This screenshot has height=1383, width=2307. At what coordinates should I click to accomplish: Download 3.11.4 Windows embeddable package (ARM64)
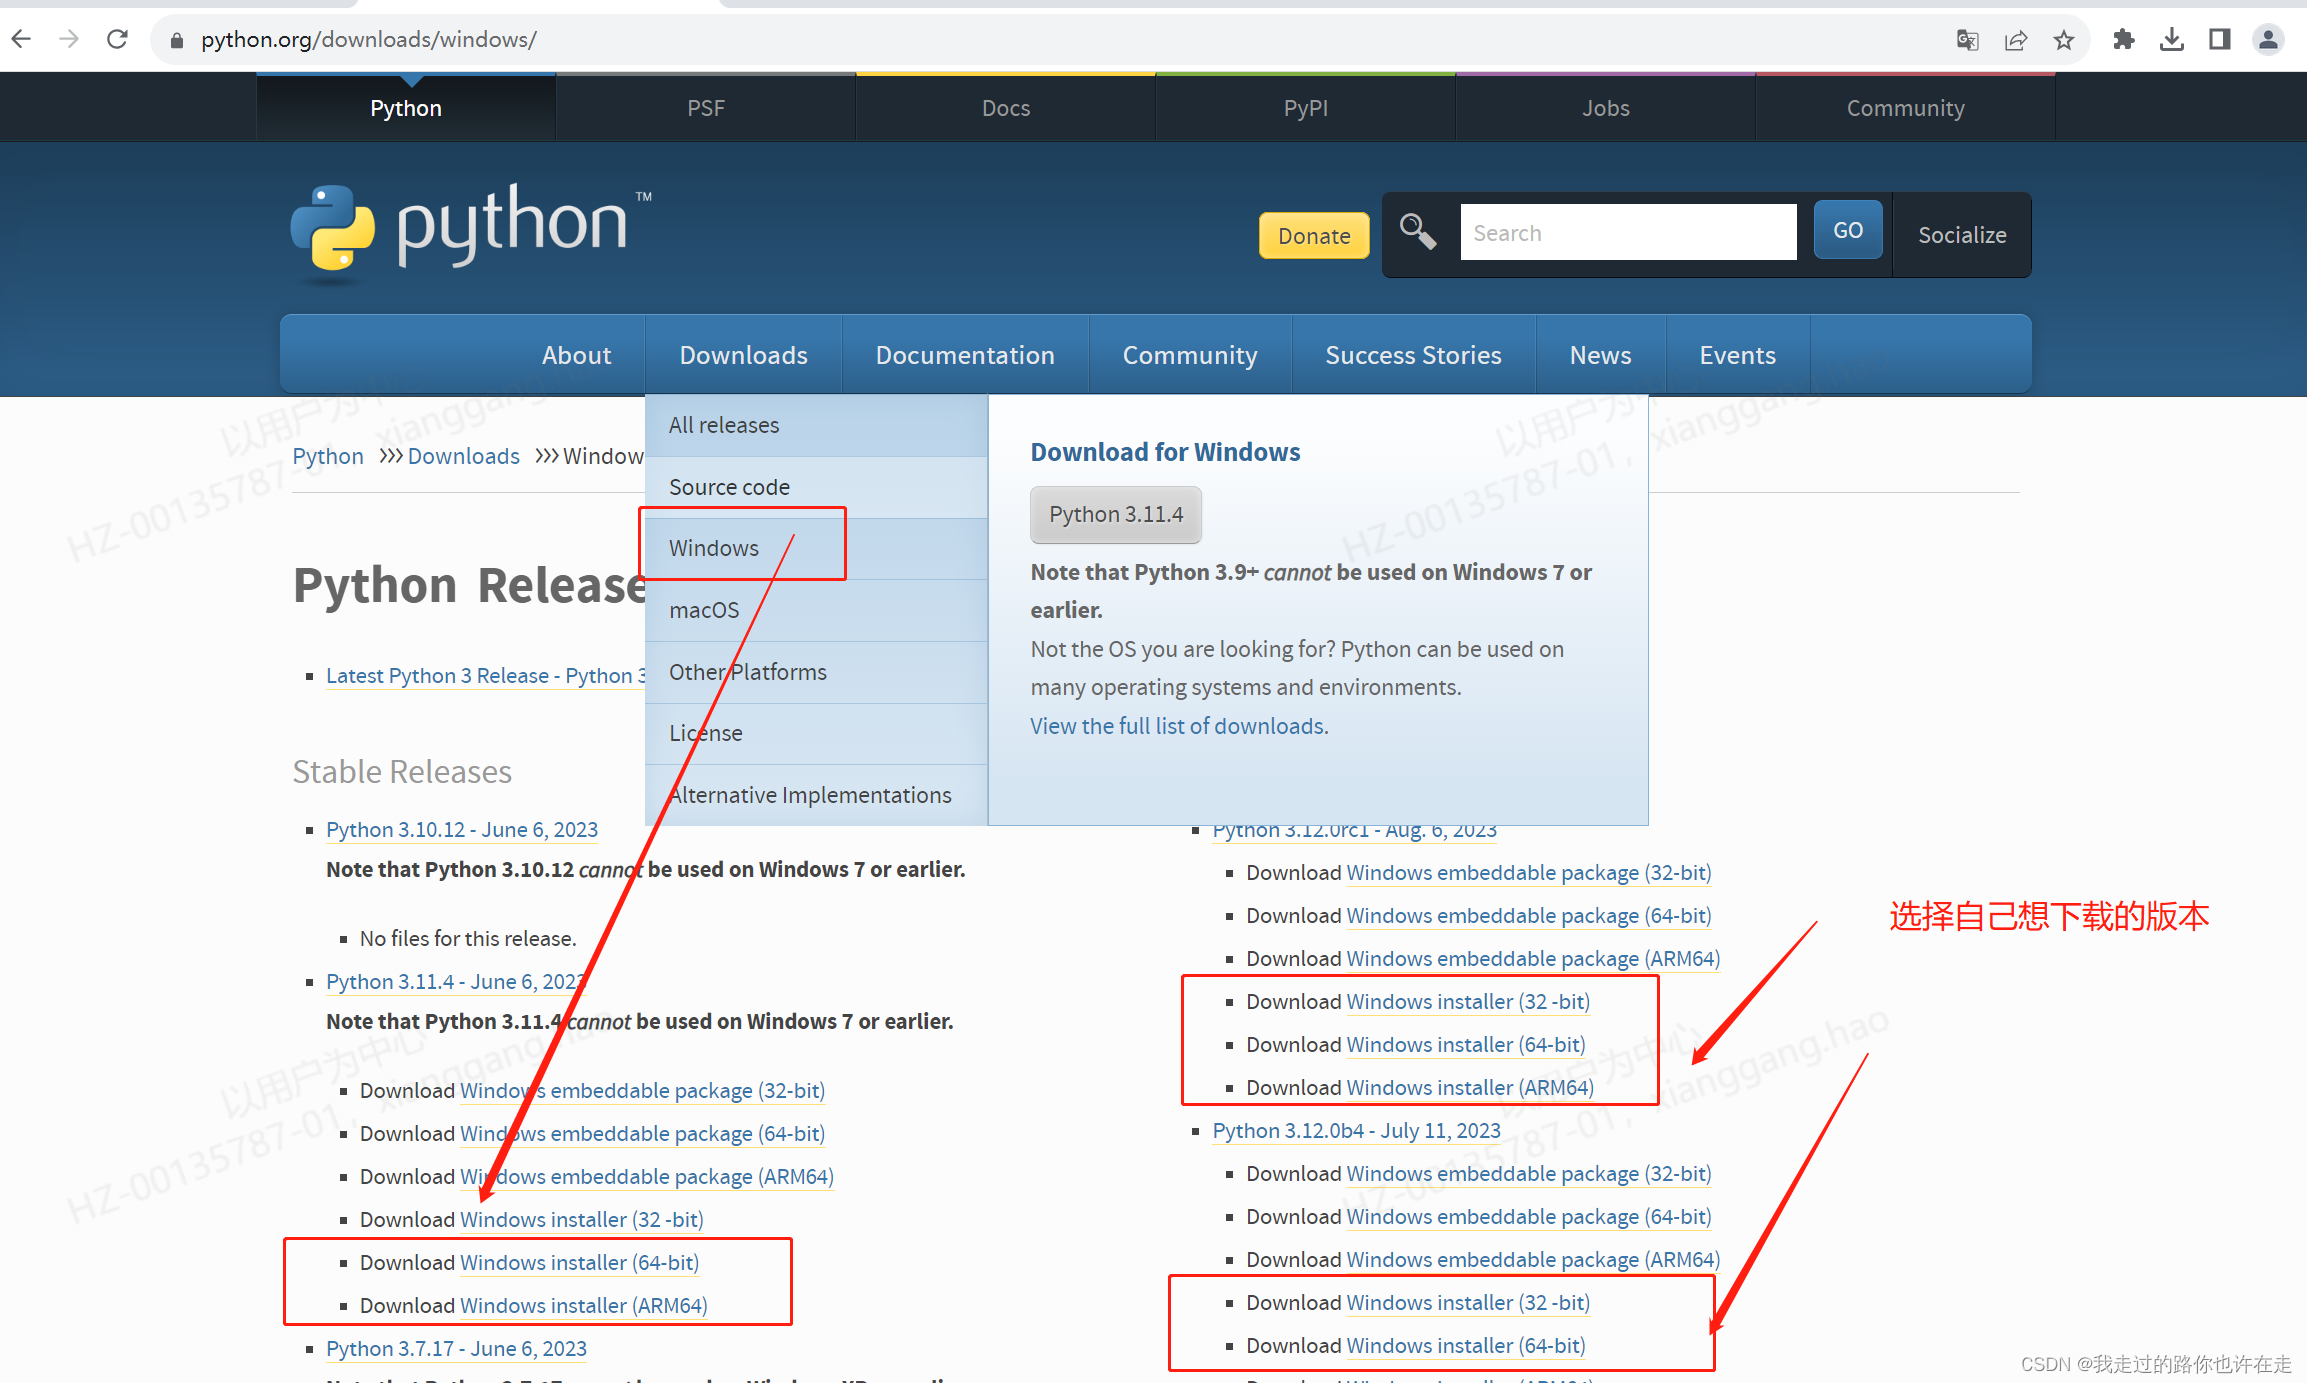pos(646,1177)
